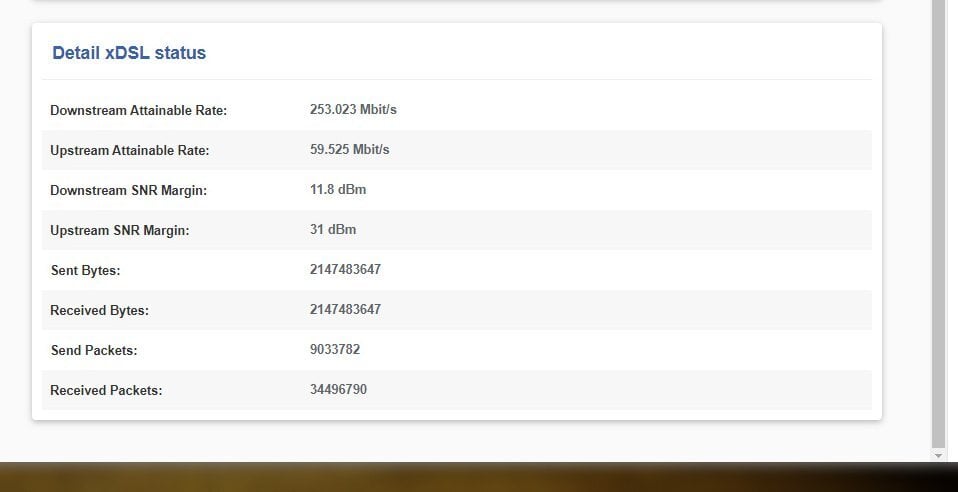Select 'Downstream Attainable Rate:' label

click(x=139, y=111)
